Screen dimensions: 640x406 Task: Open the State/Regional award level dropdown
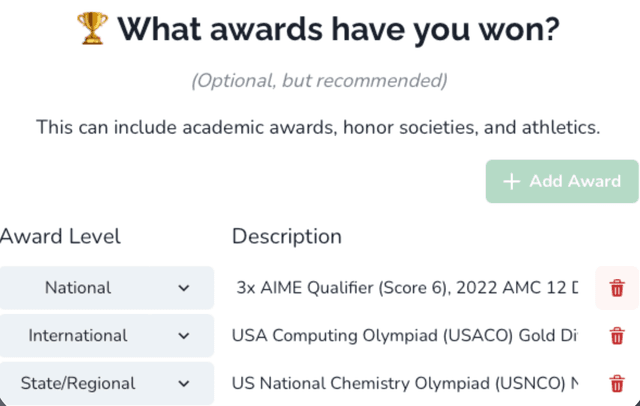click(x=107, y=384)
